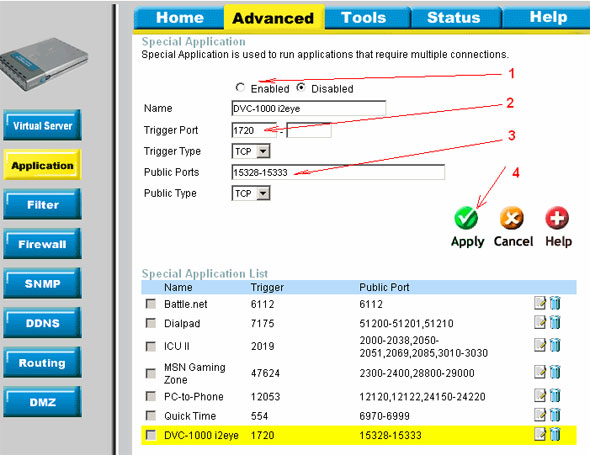Edit the Quick Time entry via pencil icon
This screenshot has height=455, width=590.
click(x=540, y=414)
